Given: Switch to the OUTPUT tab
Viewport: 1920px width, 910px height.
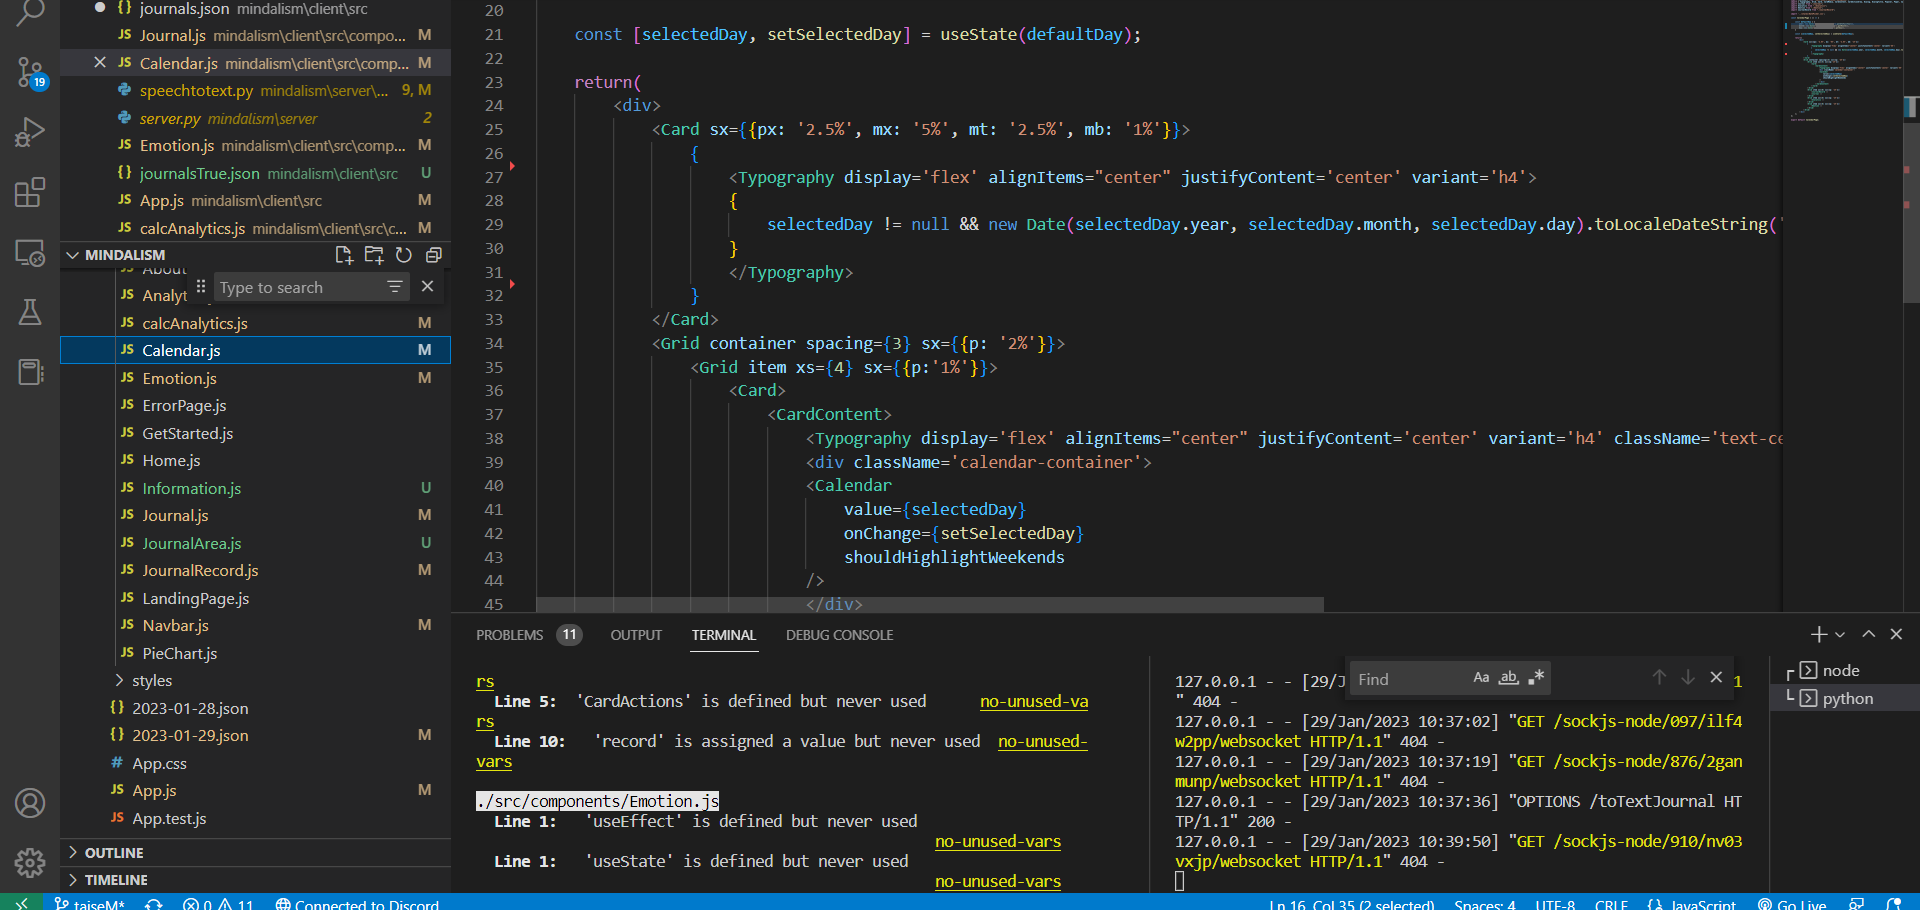Looking at the screenshot, I should [x=636, y=635].
